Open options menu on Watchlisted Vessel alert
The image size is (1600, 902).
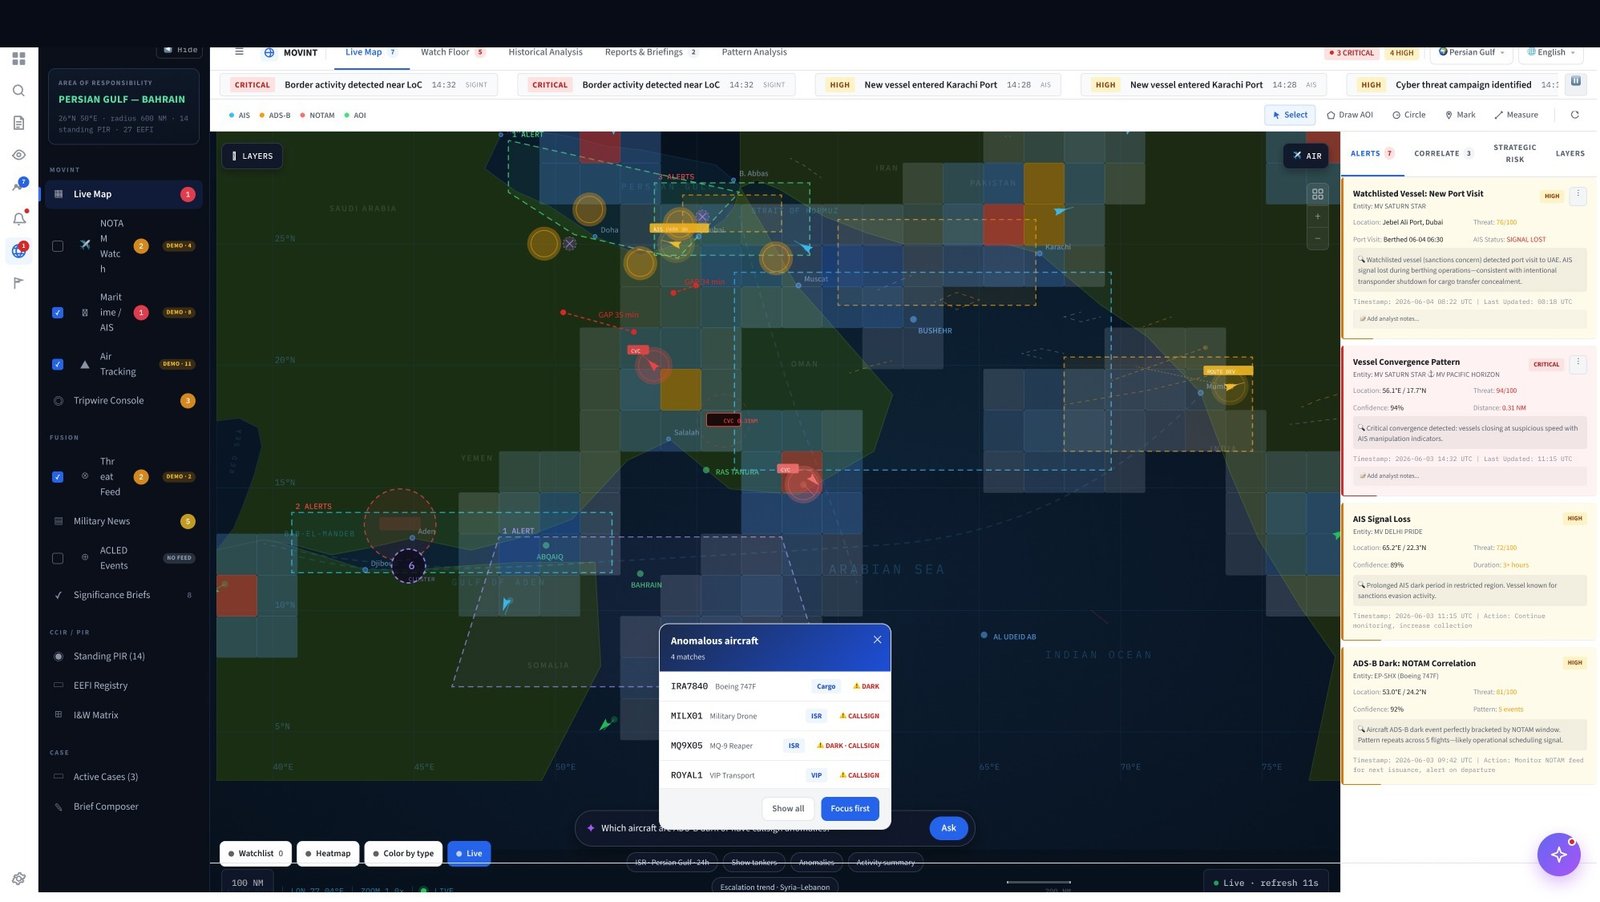click(x=1578, y=195)
